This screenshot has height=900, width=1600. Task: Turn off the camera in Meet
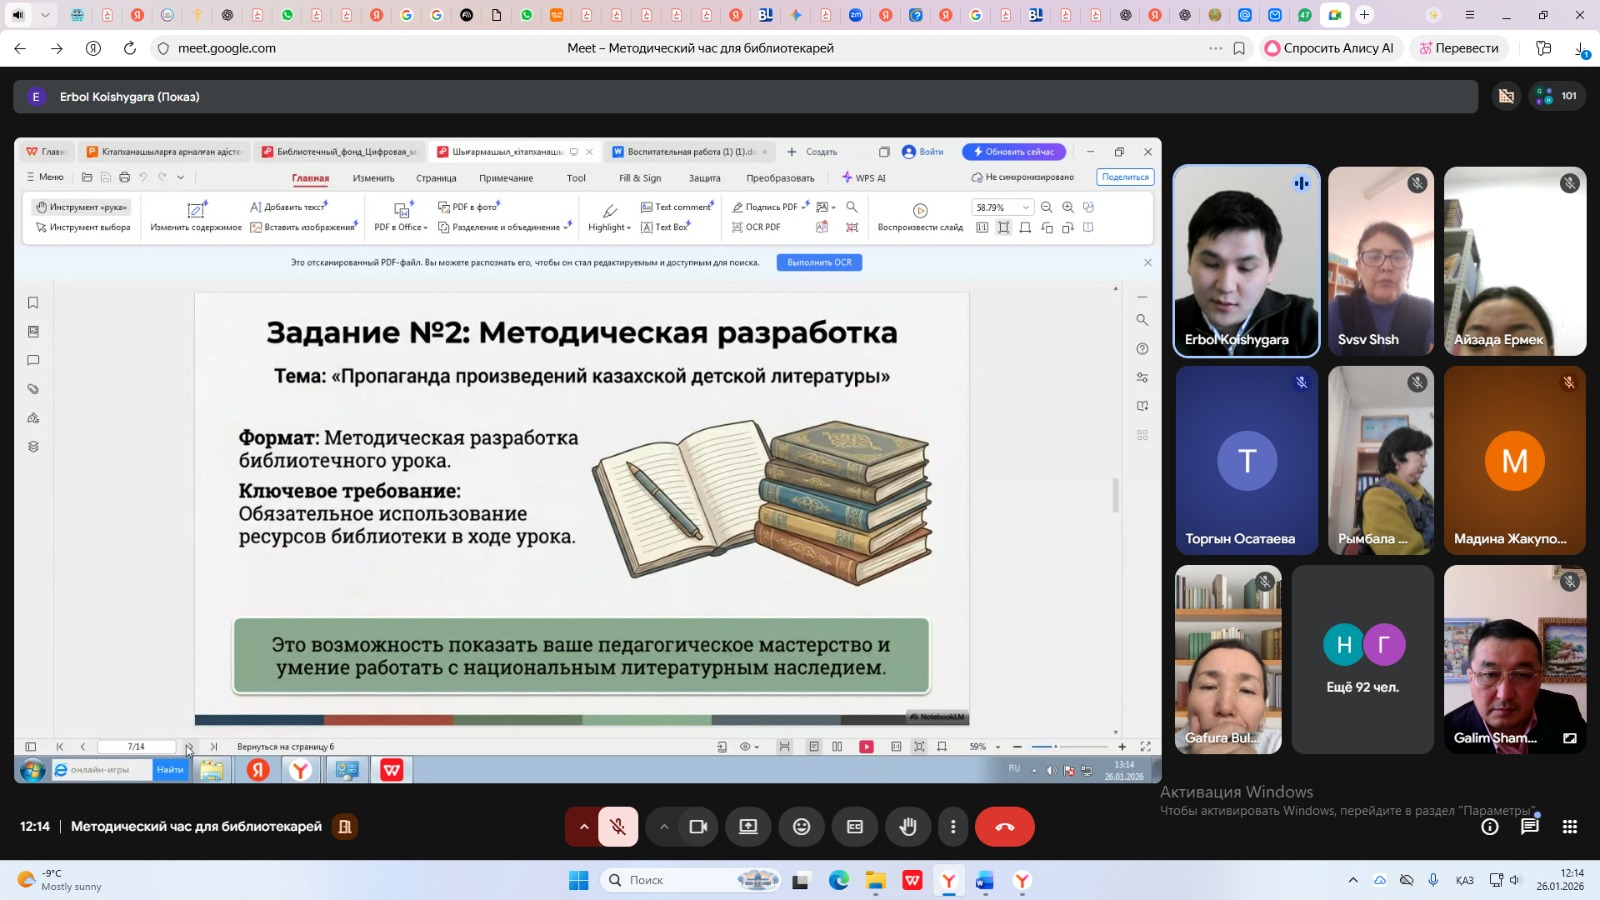(699, 827)
